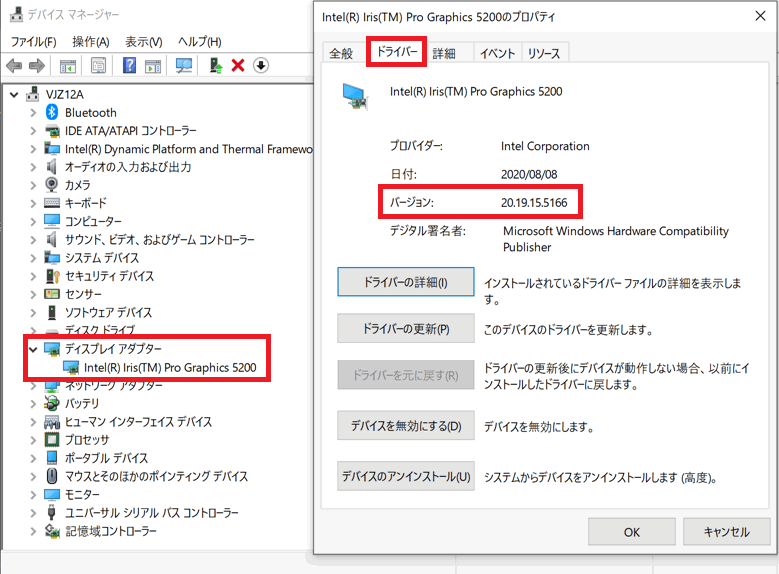Expand IDE ATA/ATAPI コントローラー node
Image resolution: width=779 pixels, height=574 pixels.
click(x=33, y=131)
